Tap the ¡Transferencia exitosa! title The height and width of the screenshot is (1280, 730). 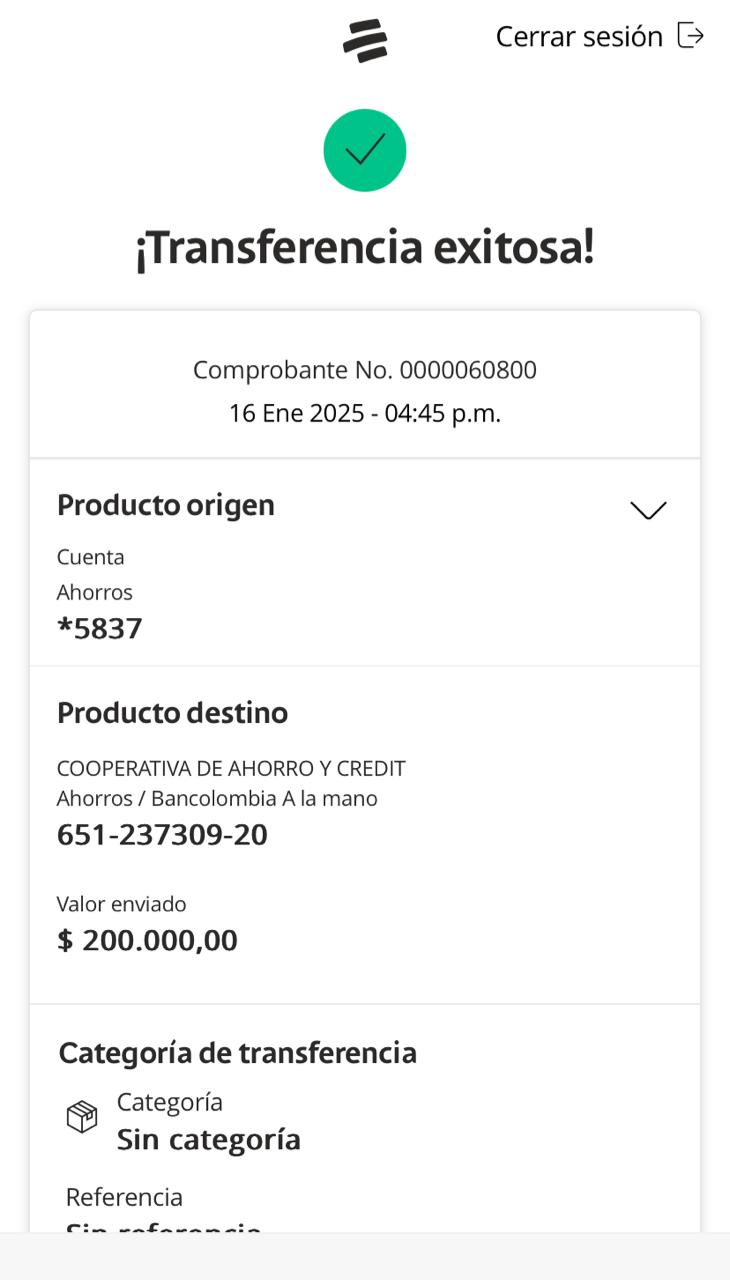pos(365,247)
